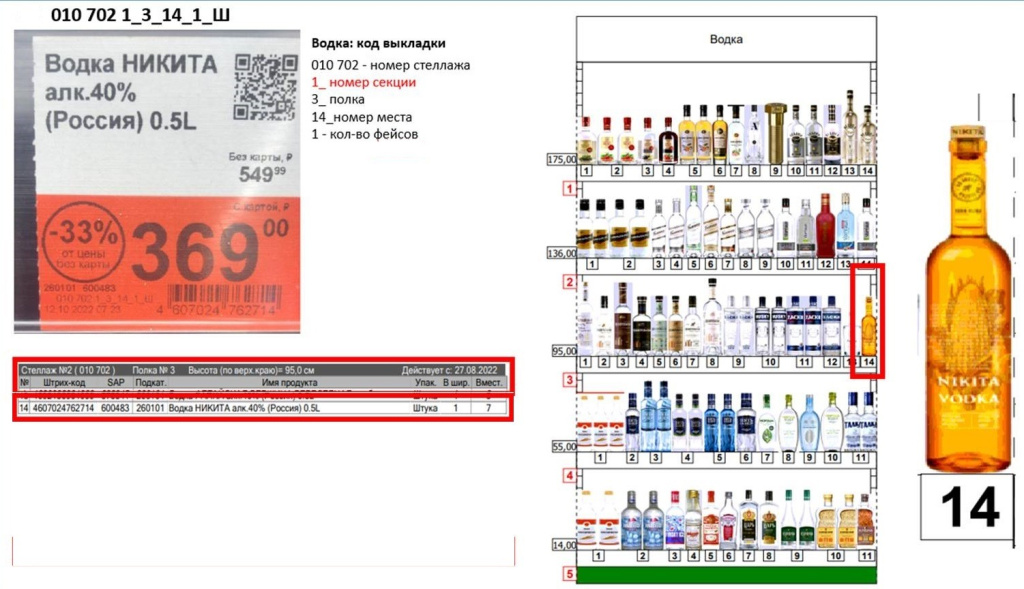
Task: Click the large boxed number 14
Action: pyautogui.click(x=968, y=506)
